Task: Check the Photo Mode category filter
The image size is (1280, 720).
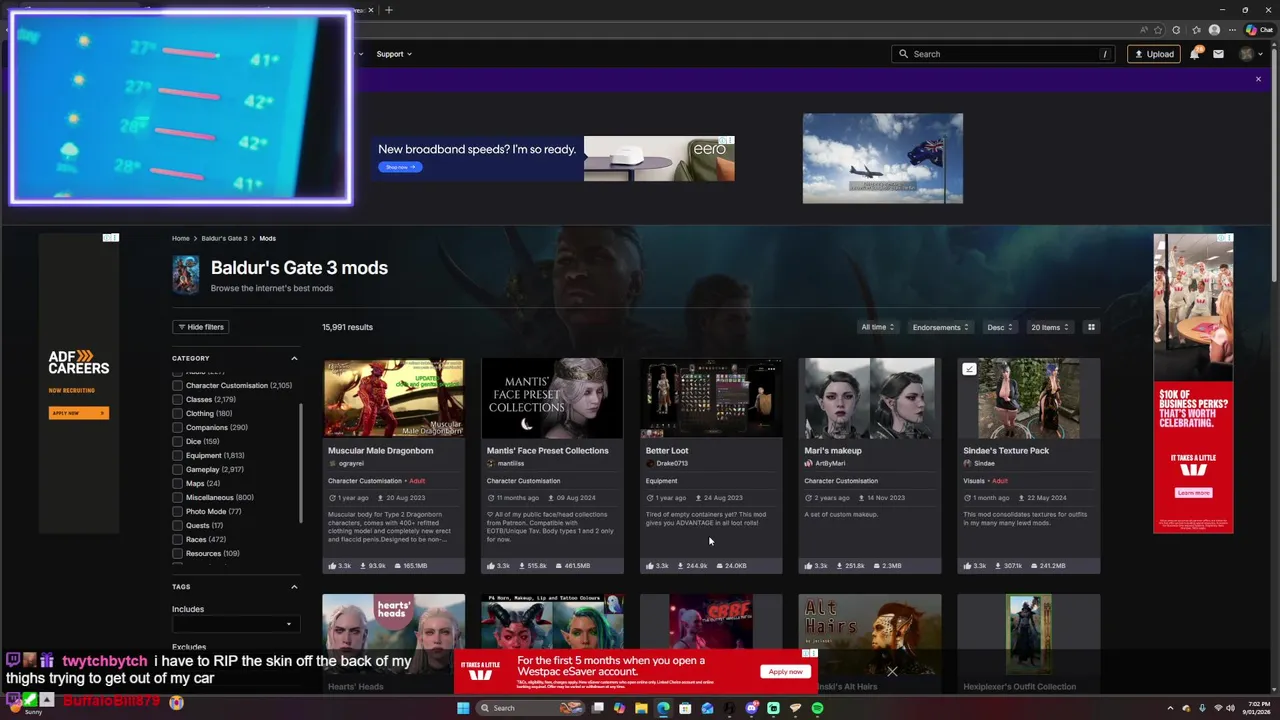Action: (177, 511)
